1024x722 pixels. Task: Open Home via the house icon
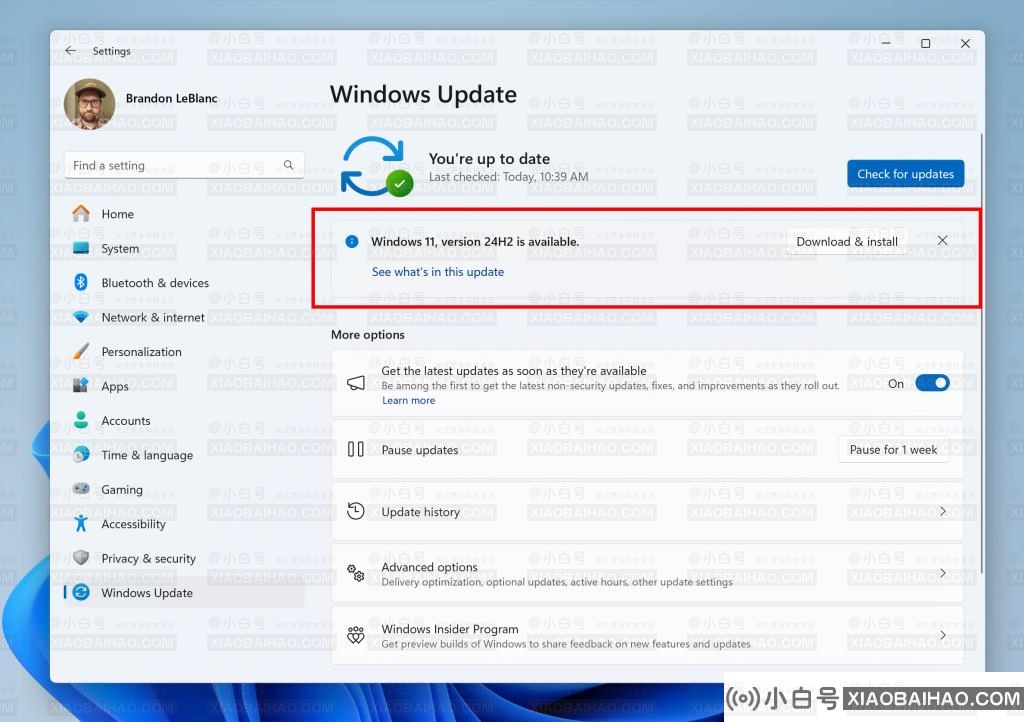pyautogui.click(x=81, y=213)
